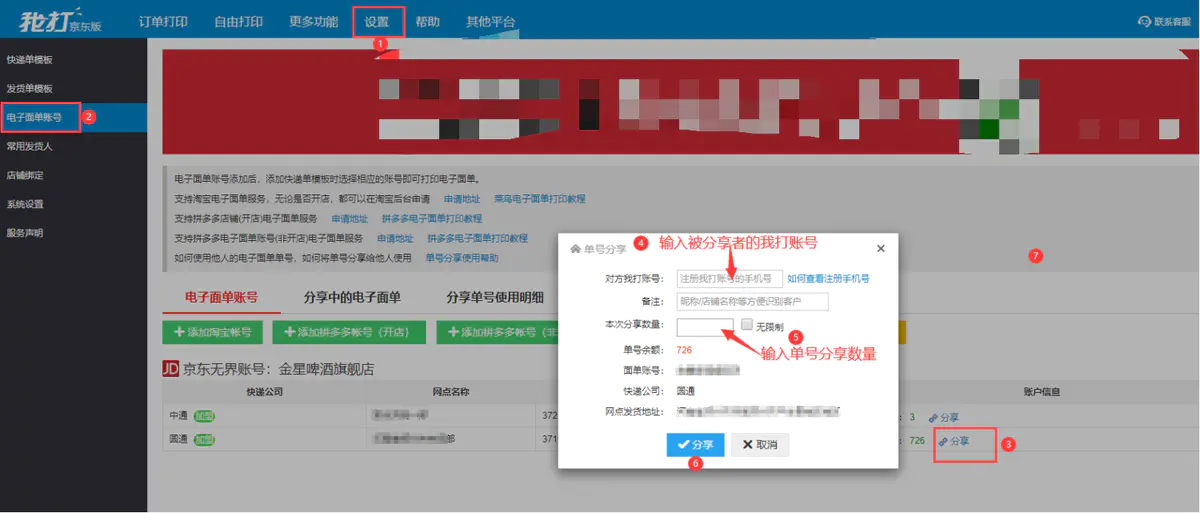
Task: Switch to the 分享中的电子面单 tab
Action: 352,297
